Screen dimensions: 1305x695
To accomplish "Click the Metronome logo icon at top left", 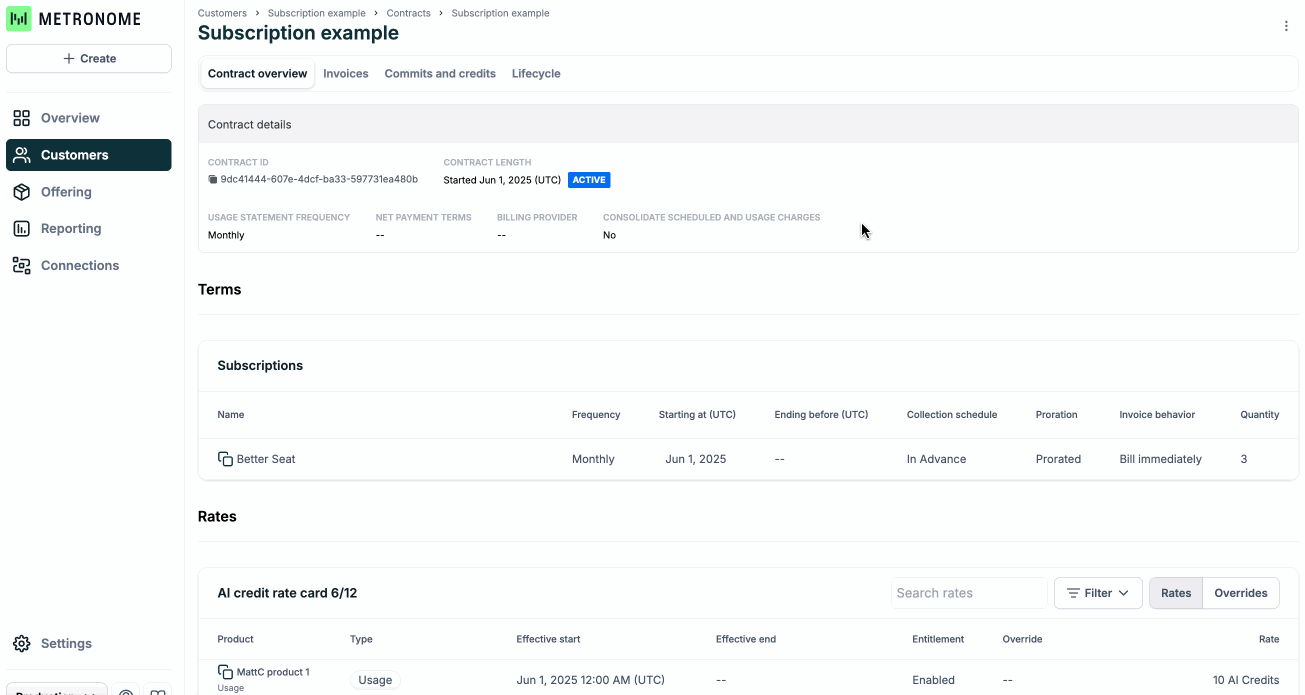I will pyautogui.click(x=17, y=18).
